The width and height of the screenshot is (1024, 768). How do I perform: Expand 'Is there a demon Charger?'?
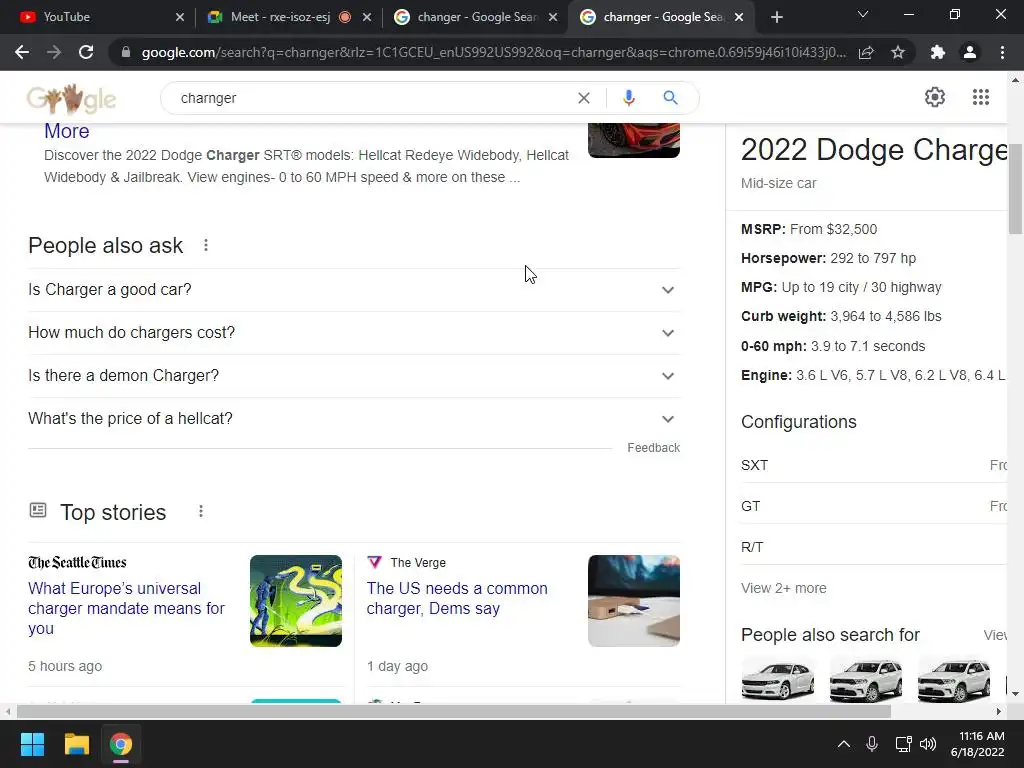354,376
